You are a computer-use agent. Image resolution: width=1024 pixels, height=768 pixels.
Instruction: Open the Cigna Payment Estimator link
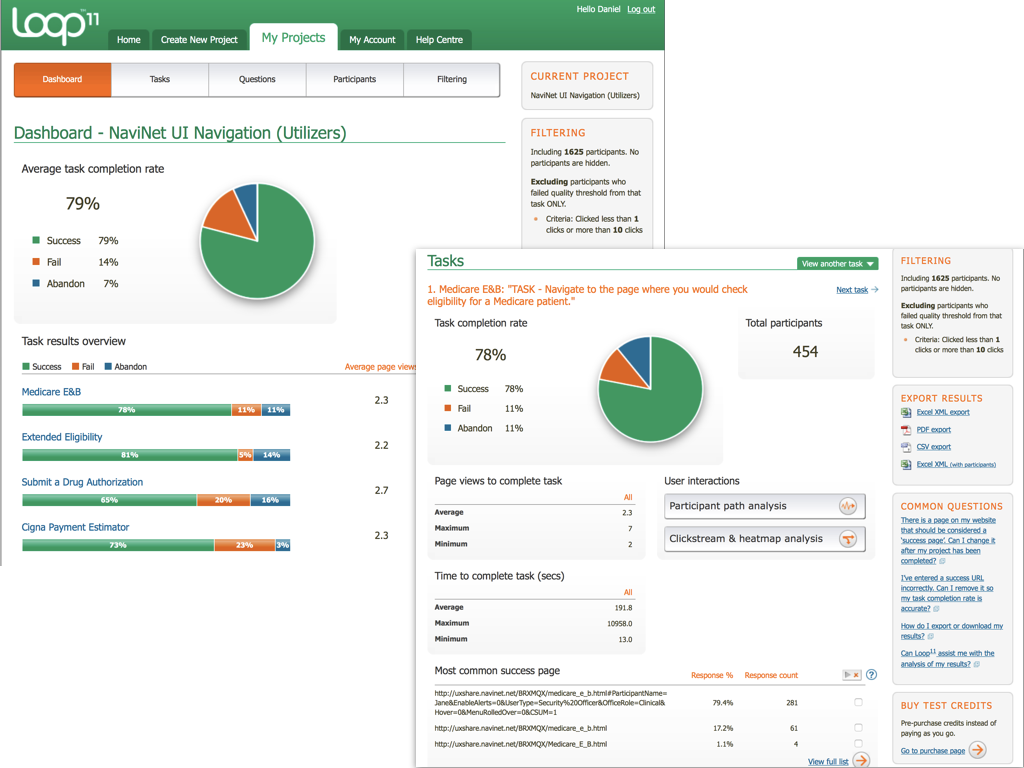(75, 527)
